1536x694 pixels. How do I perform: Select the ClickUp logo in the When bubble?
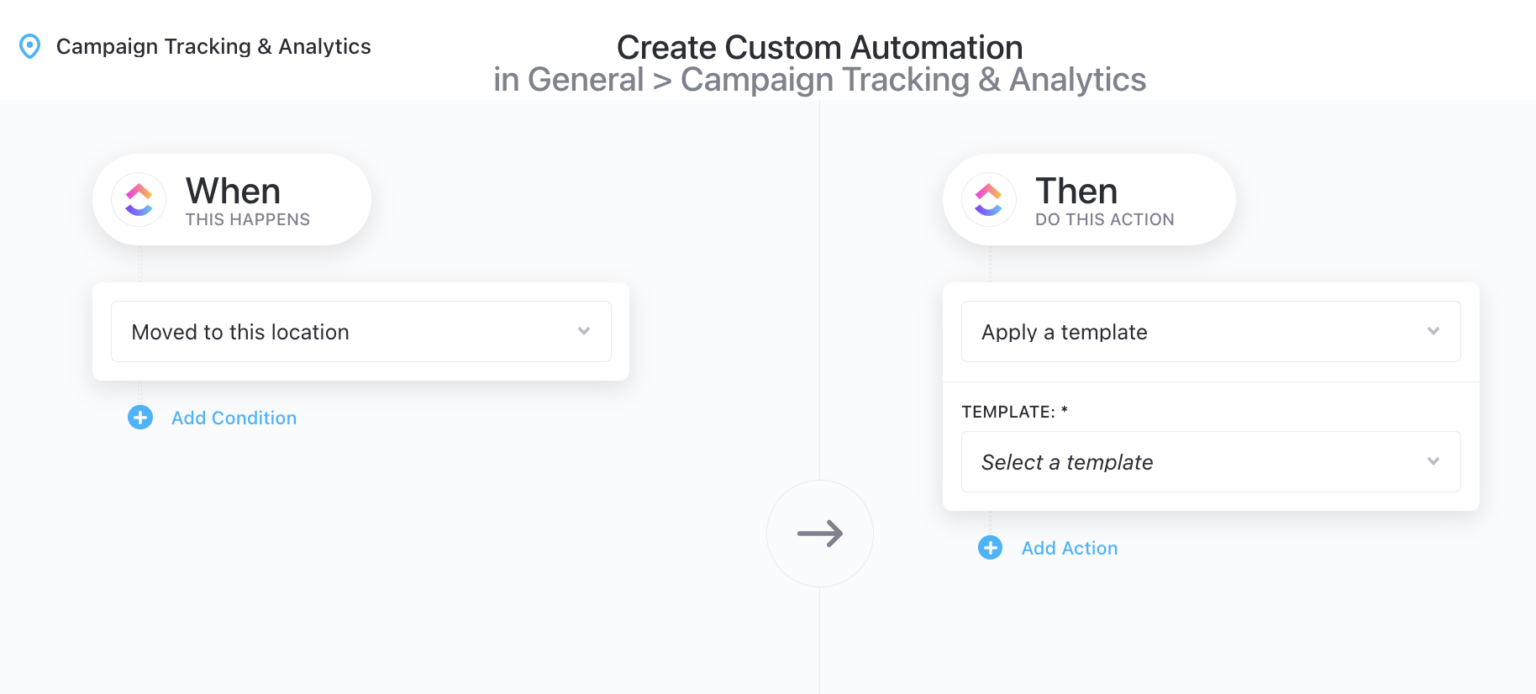click(x=138, y=199)
